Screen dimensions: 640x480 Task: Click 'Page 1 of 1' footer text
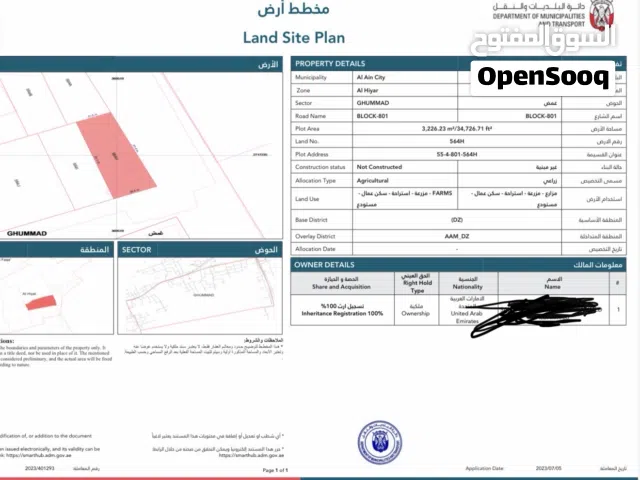(x=276, y=470)
